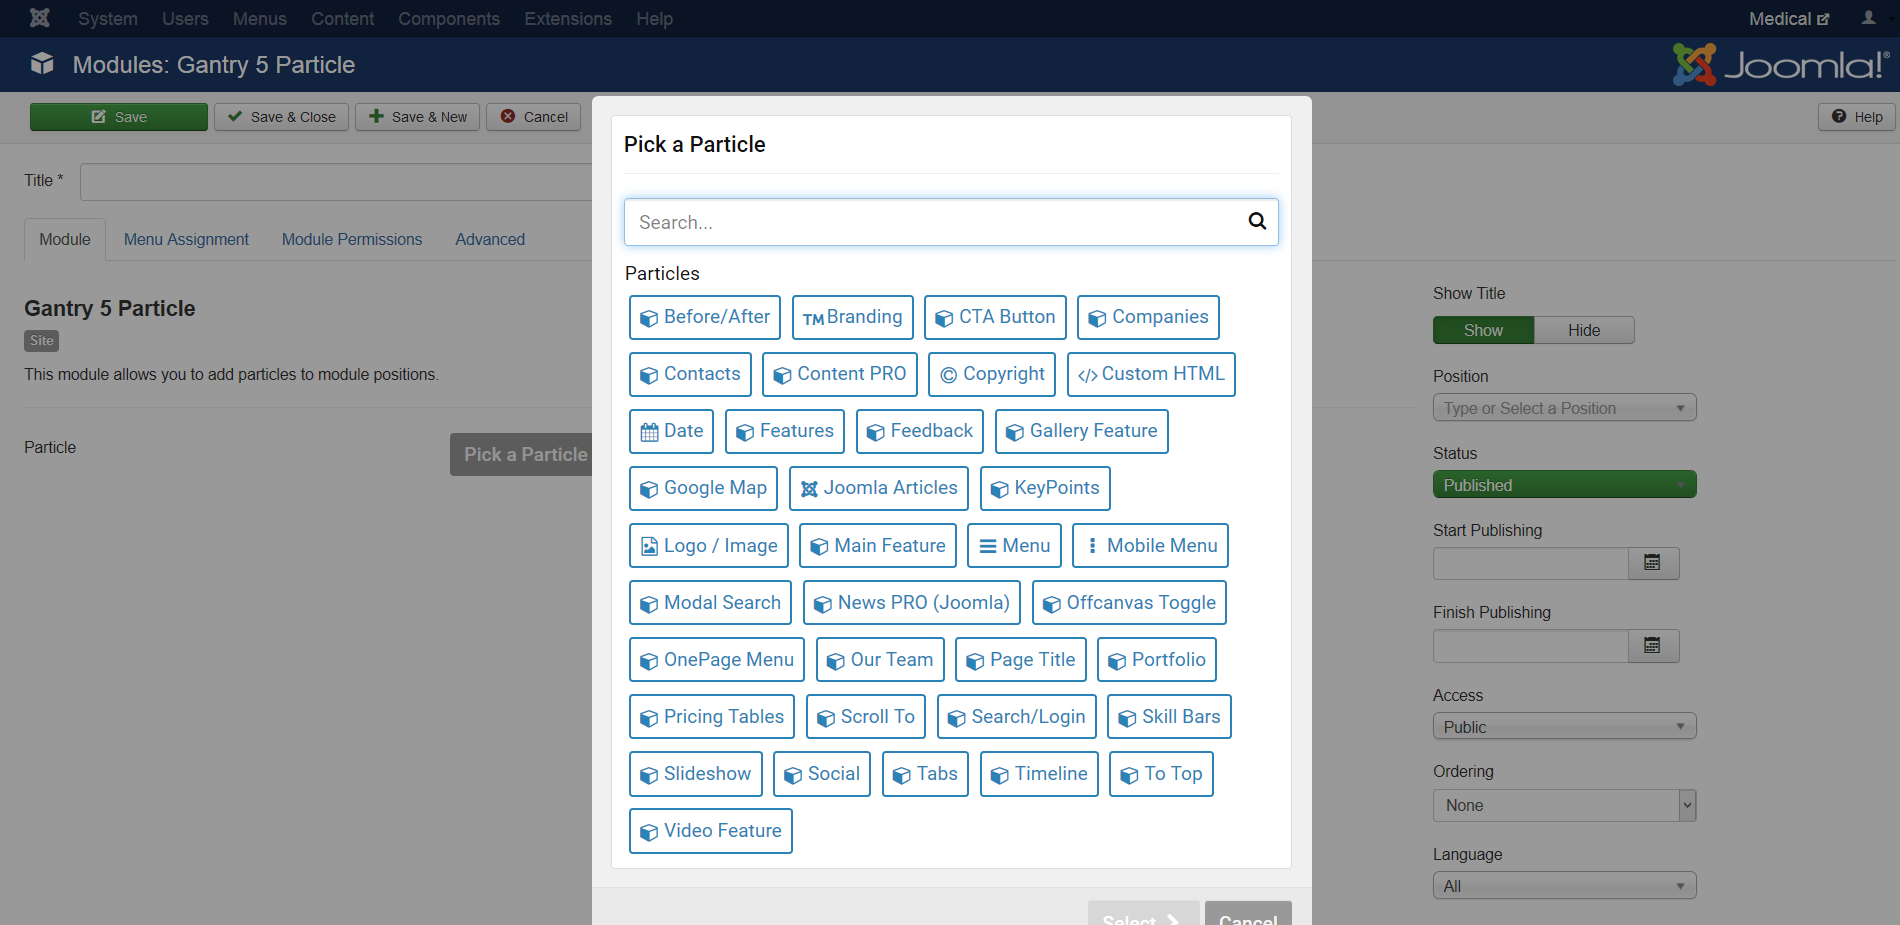This screenshot has width=1900, height=925.
Task: Expand the Position dropdown
Action: [1564, 408]
